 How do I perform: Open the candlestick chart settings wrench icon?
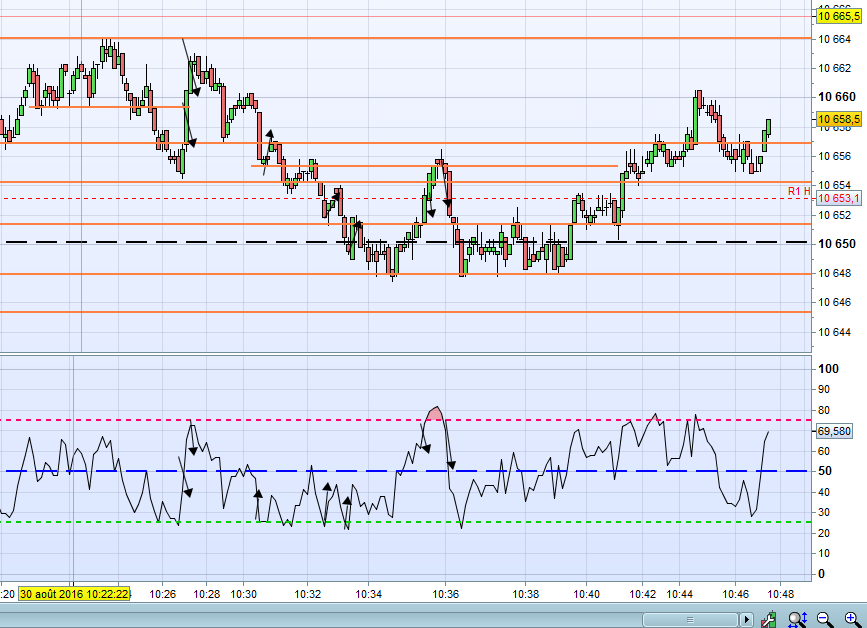[769, 619]
